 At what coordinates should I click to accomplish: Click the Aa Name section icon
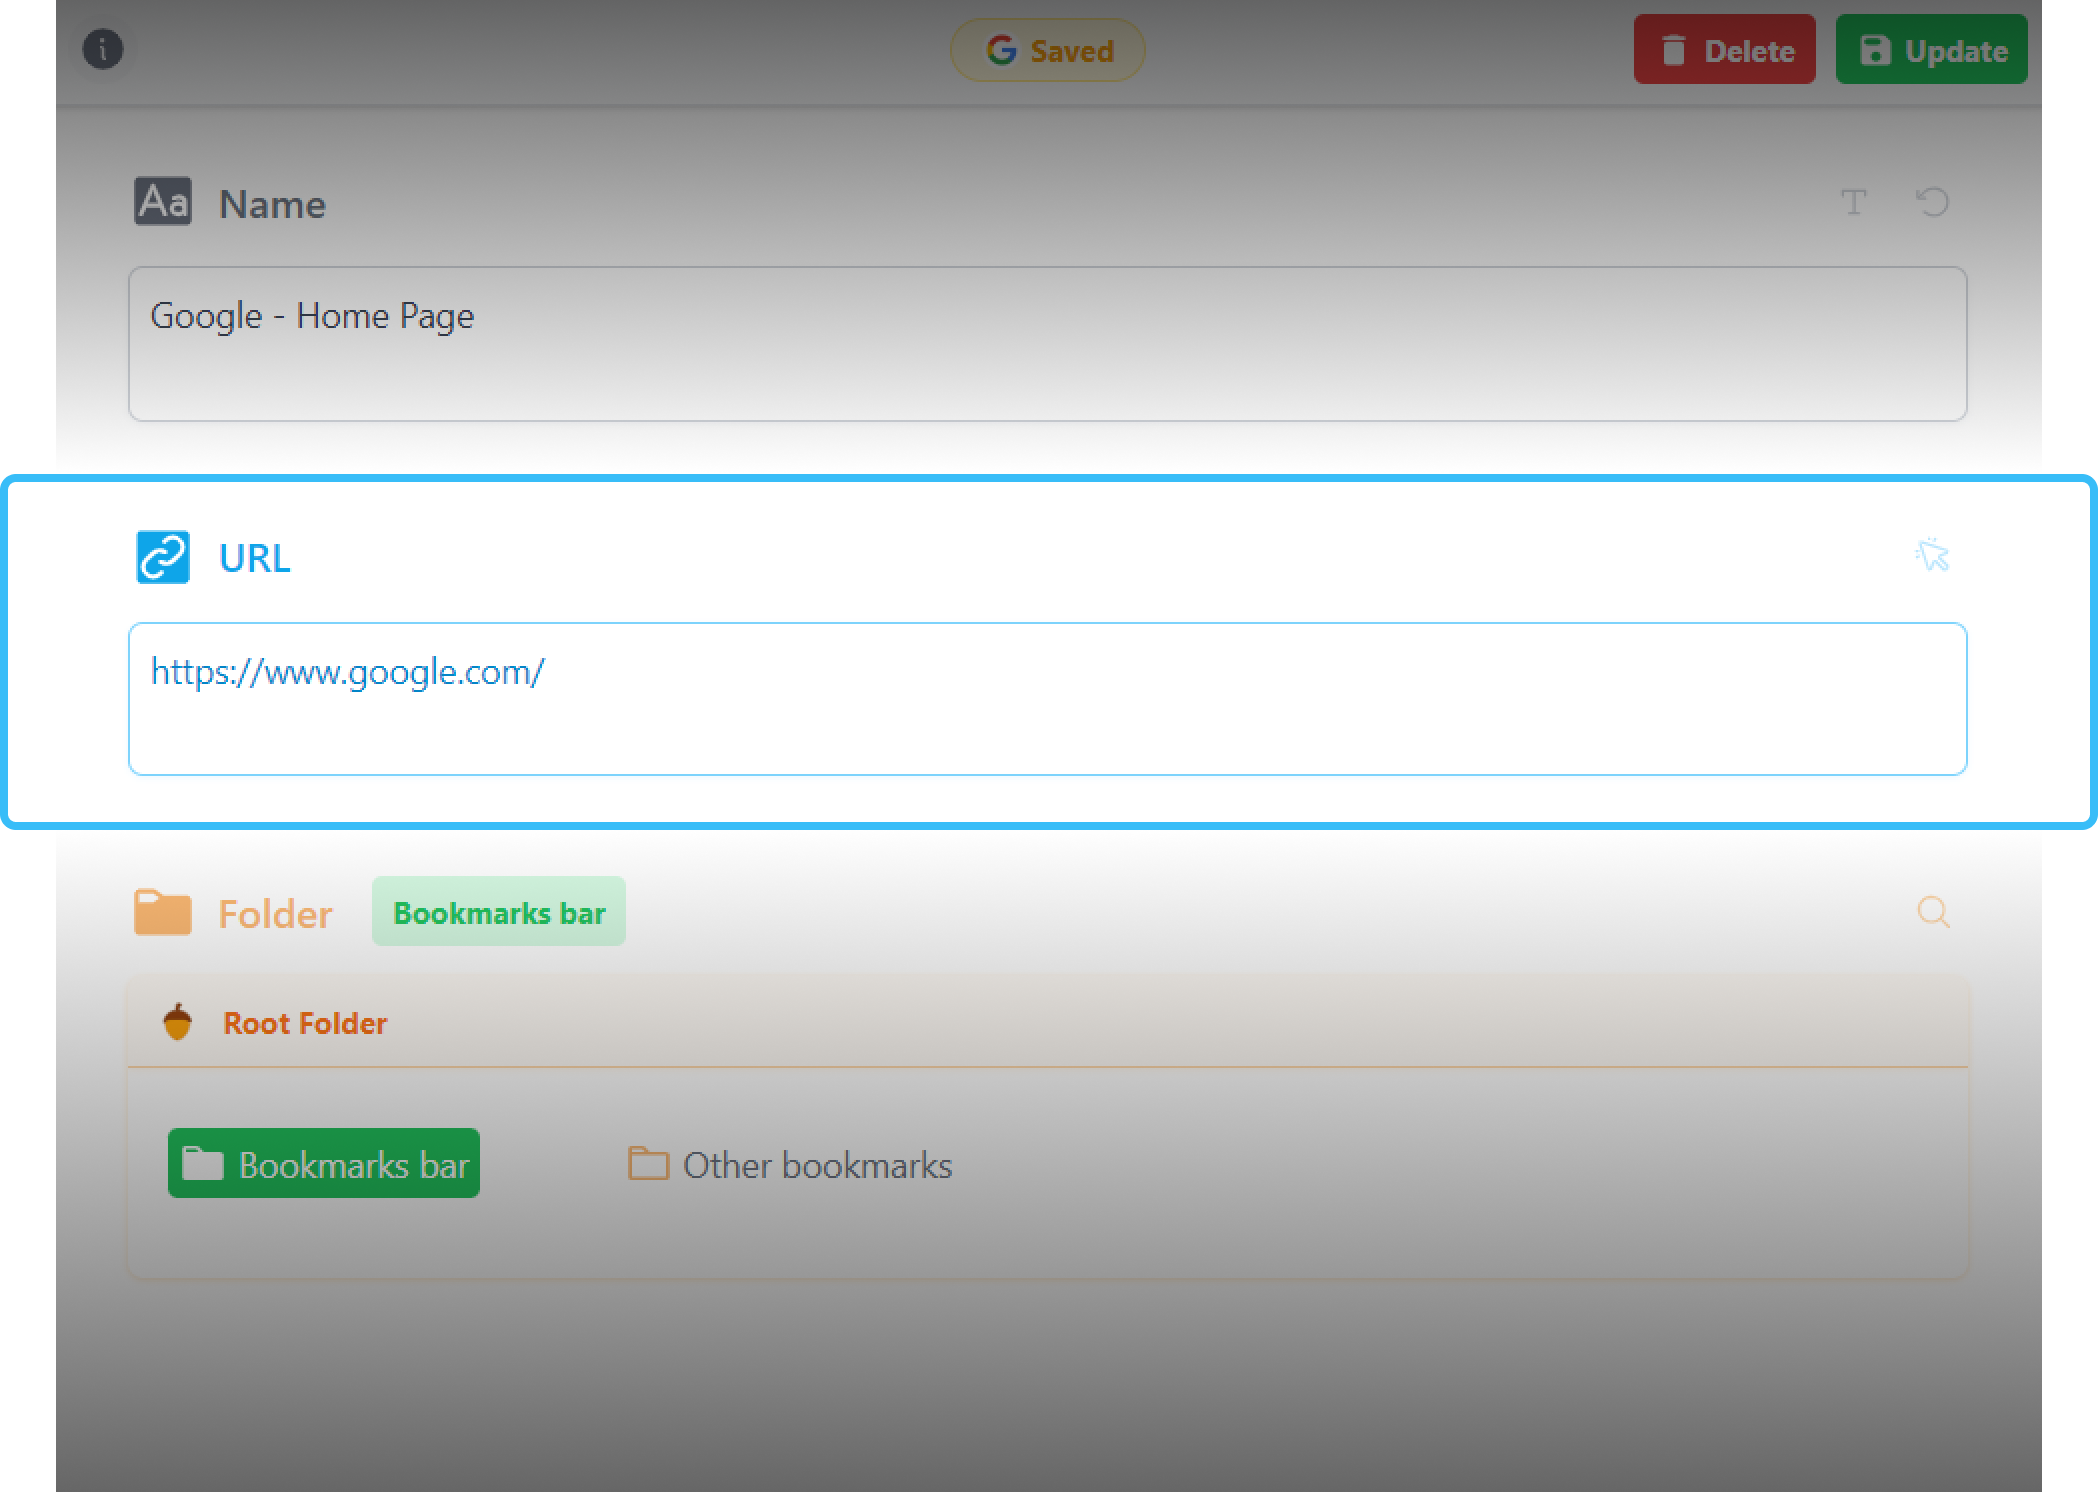pyautogui.click(x=163, y=202)
